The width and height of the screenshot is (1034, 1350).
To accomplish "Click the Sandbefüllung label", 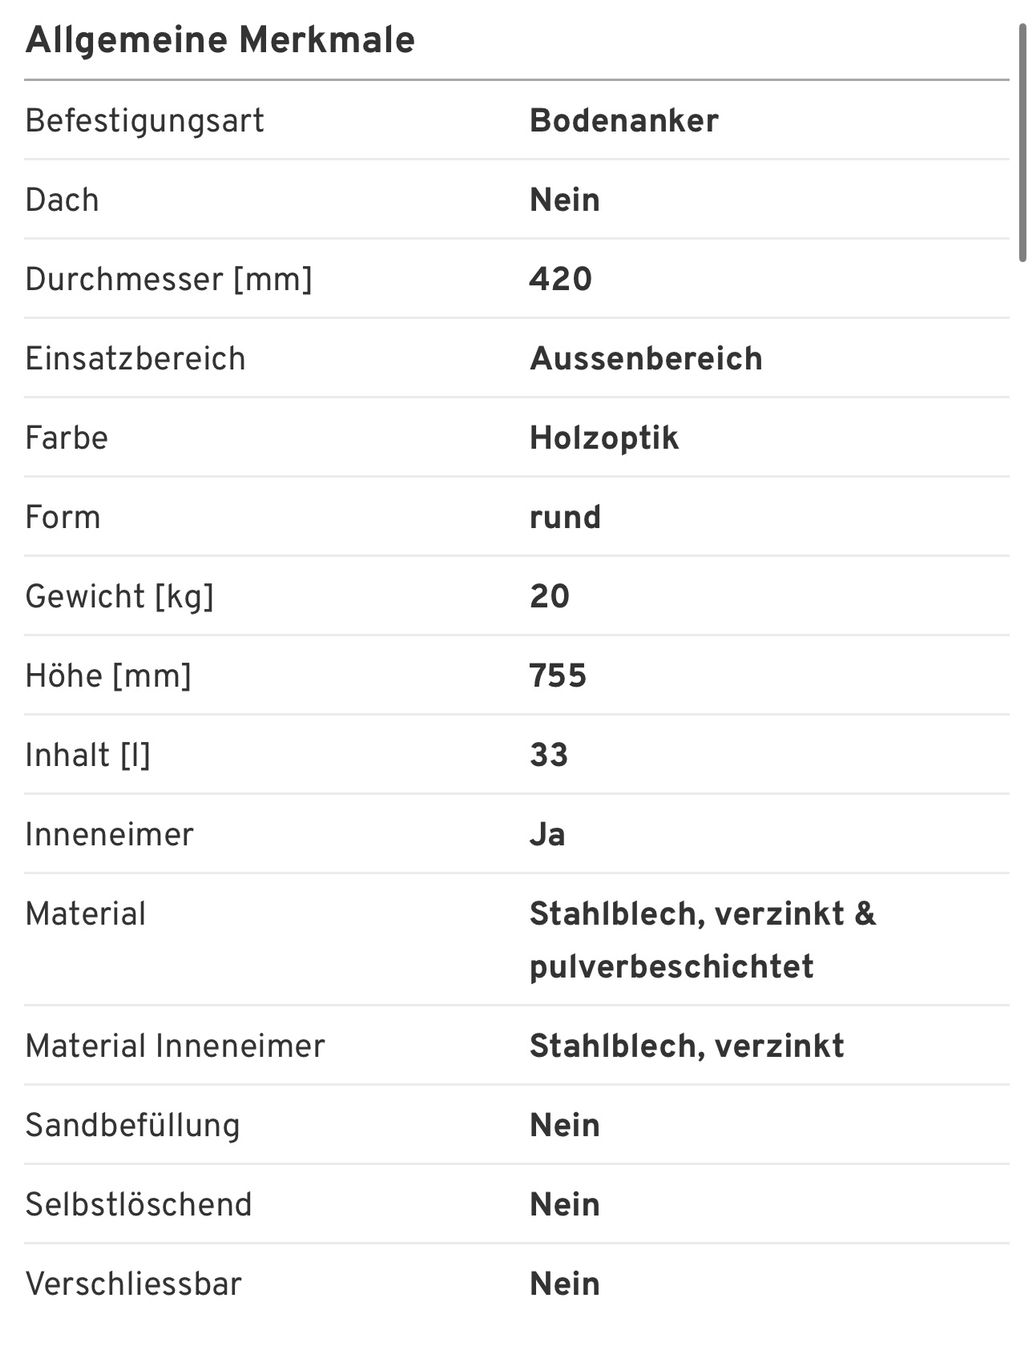I will pyautogui.click(x=133, y=1125).
